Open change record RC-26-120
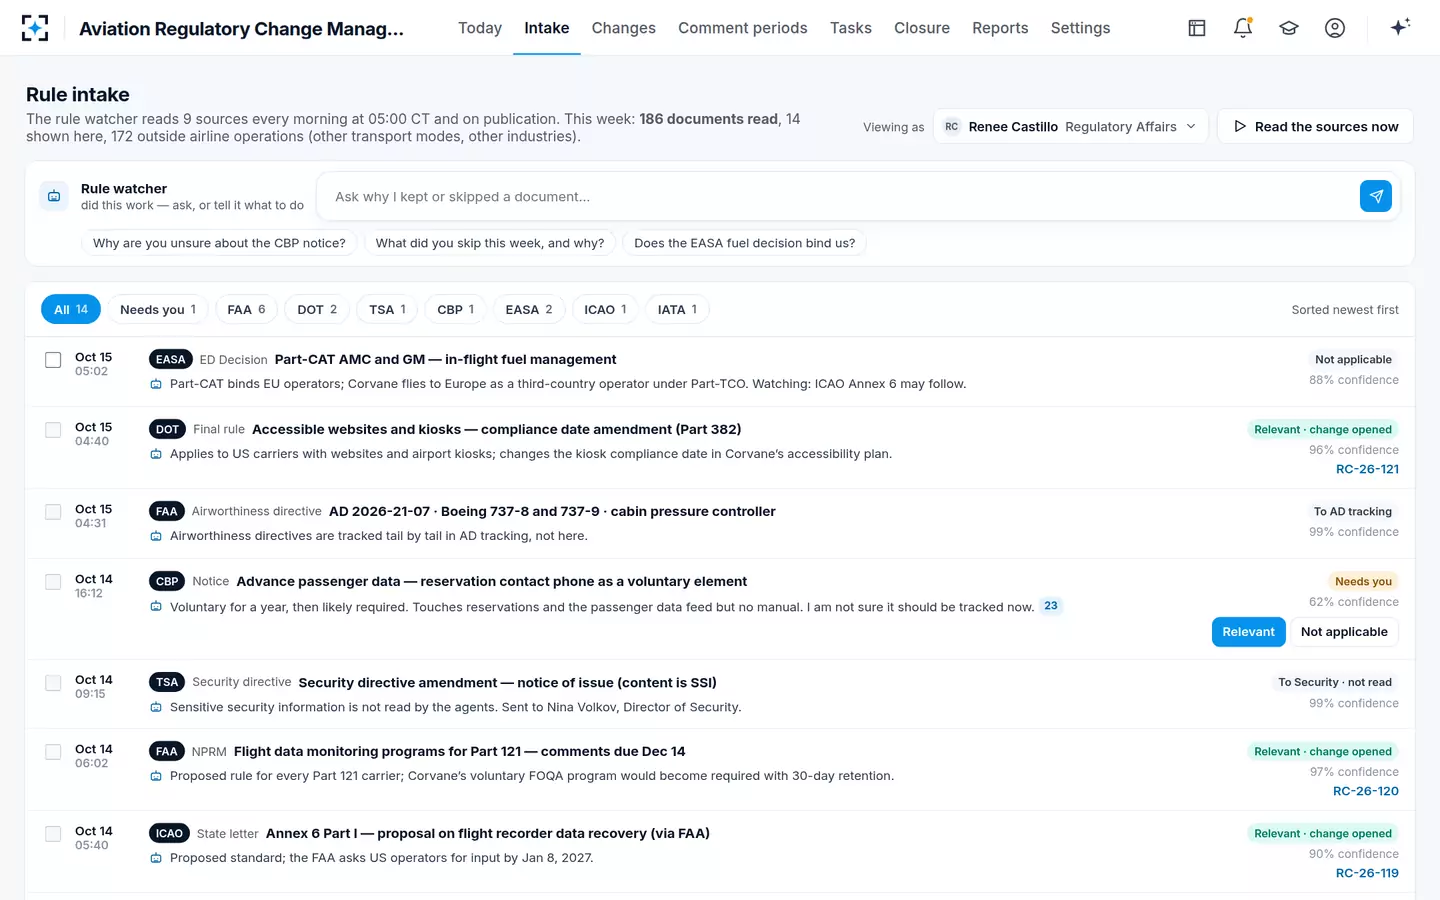 click(1366, 791)
